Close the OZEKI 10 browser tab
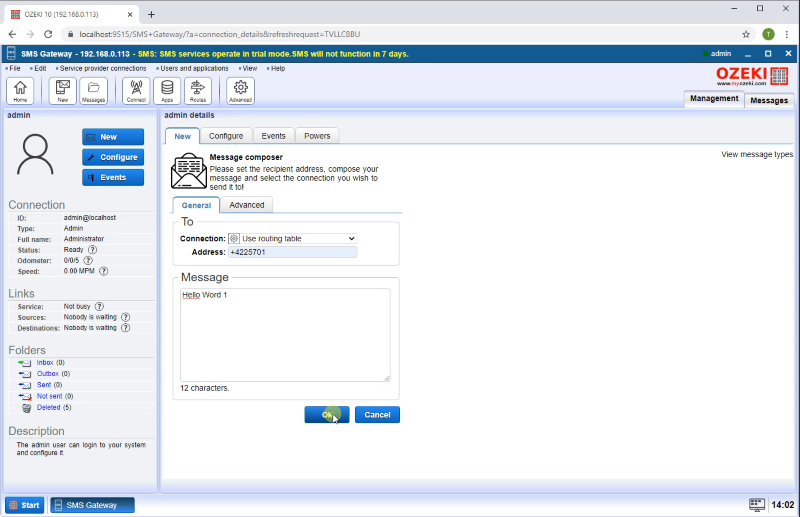Screen dimensions: 800x517 pyautogui.click(x=130, y=14)
